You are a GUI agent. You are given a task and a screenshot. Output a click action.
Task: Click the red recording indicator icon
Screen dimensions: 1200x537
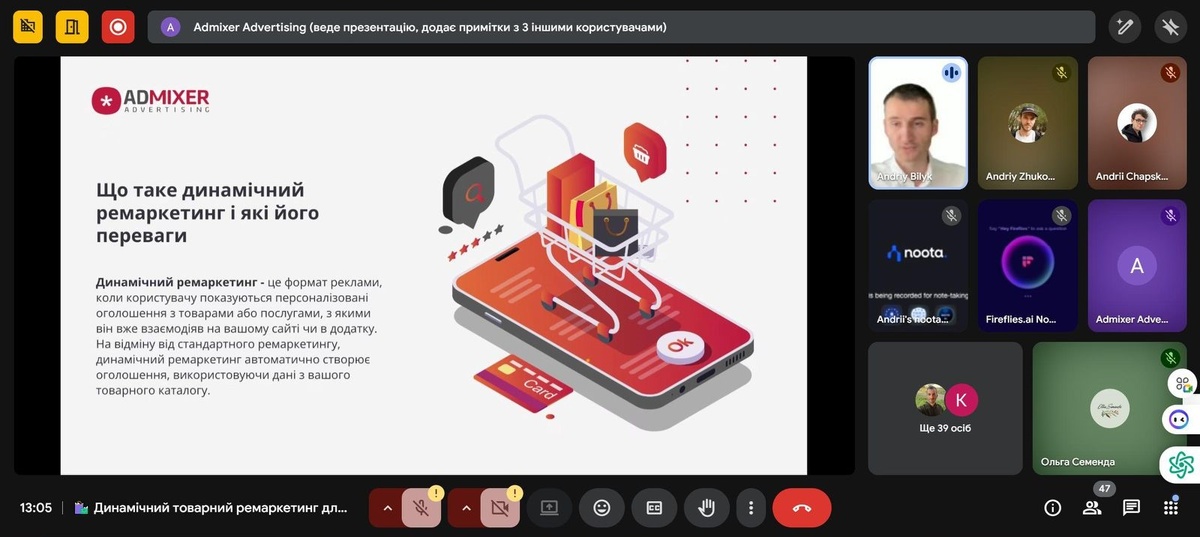[118, 27]
